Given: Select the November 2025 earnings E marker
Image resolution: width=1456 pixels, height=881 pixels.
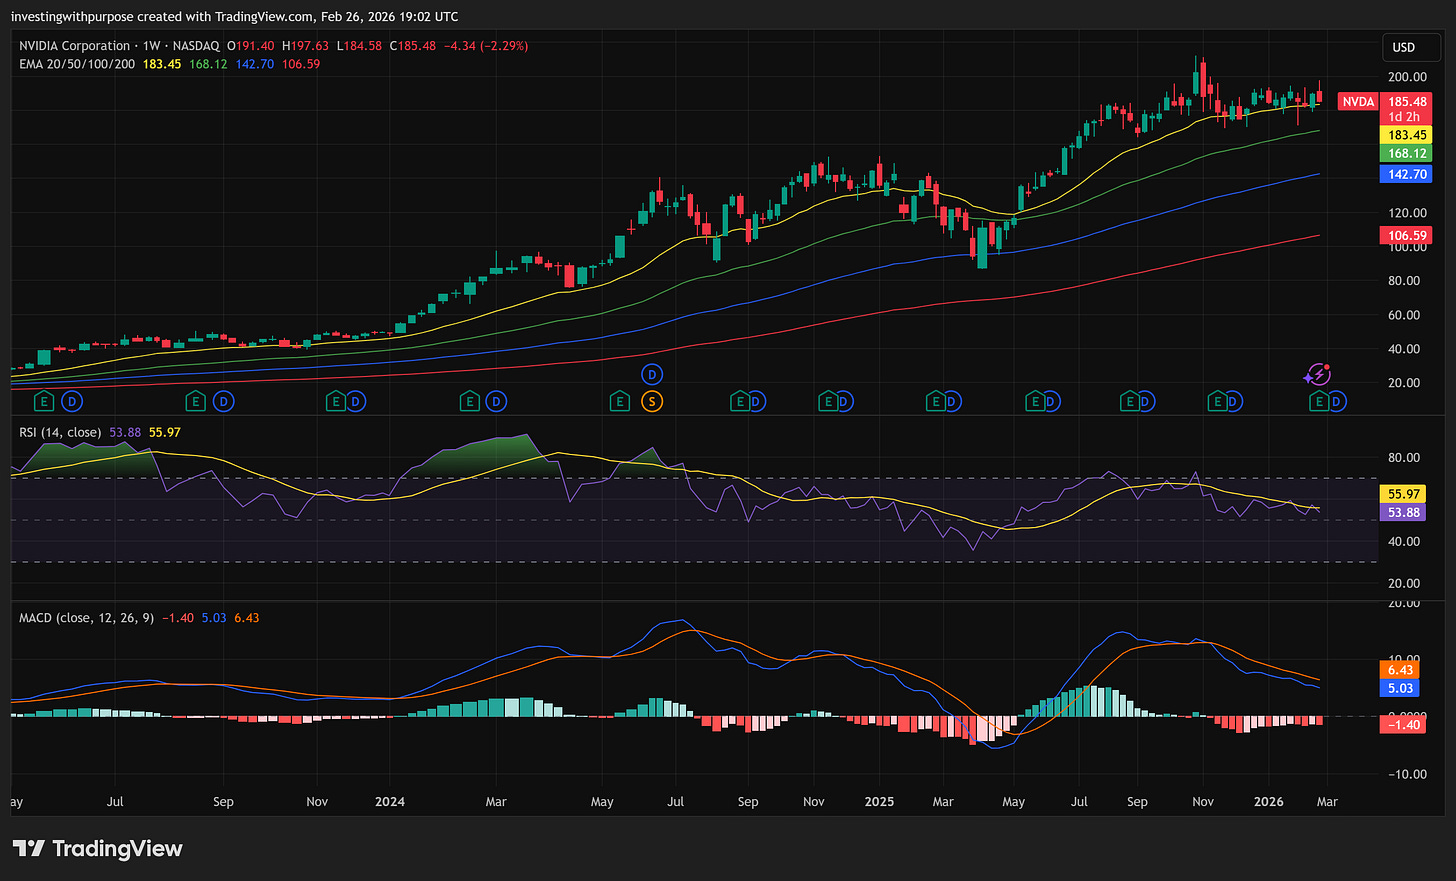Looking at the screenshot, I should (1217, 401).
